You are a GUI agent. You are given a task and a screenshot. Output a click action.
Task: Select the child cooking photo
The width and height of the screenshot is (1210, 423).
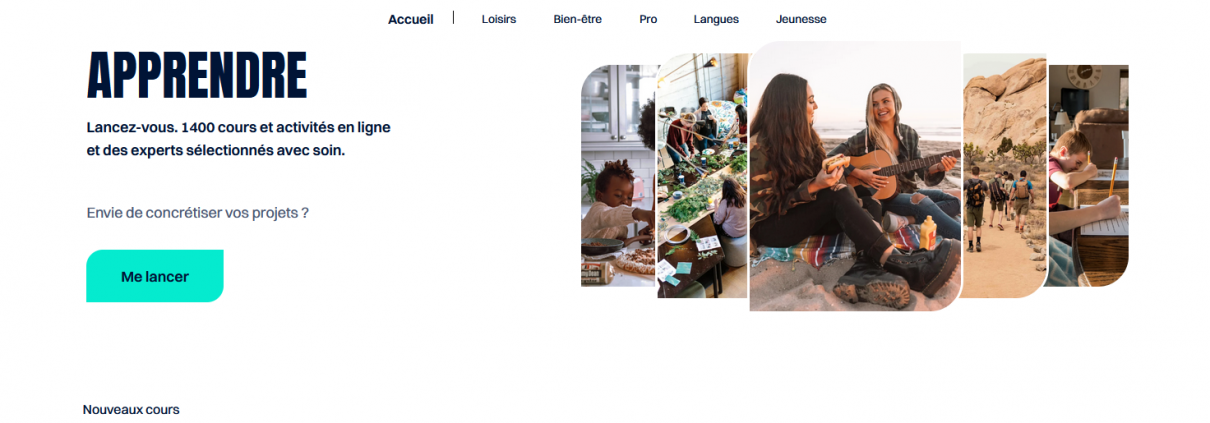tap(618, 176)
